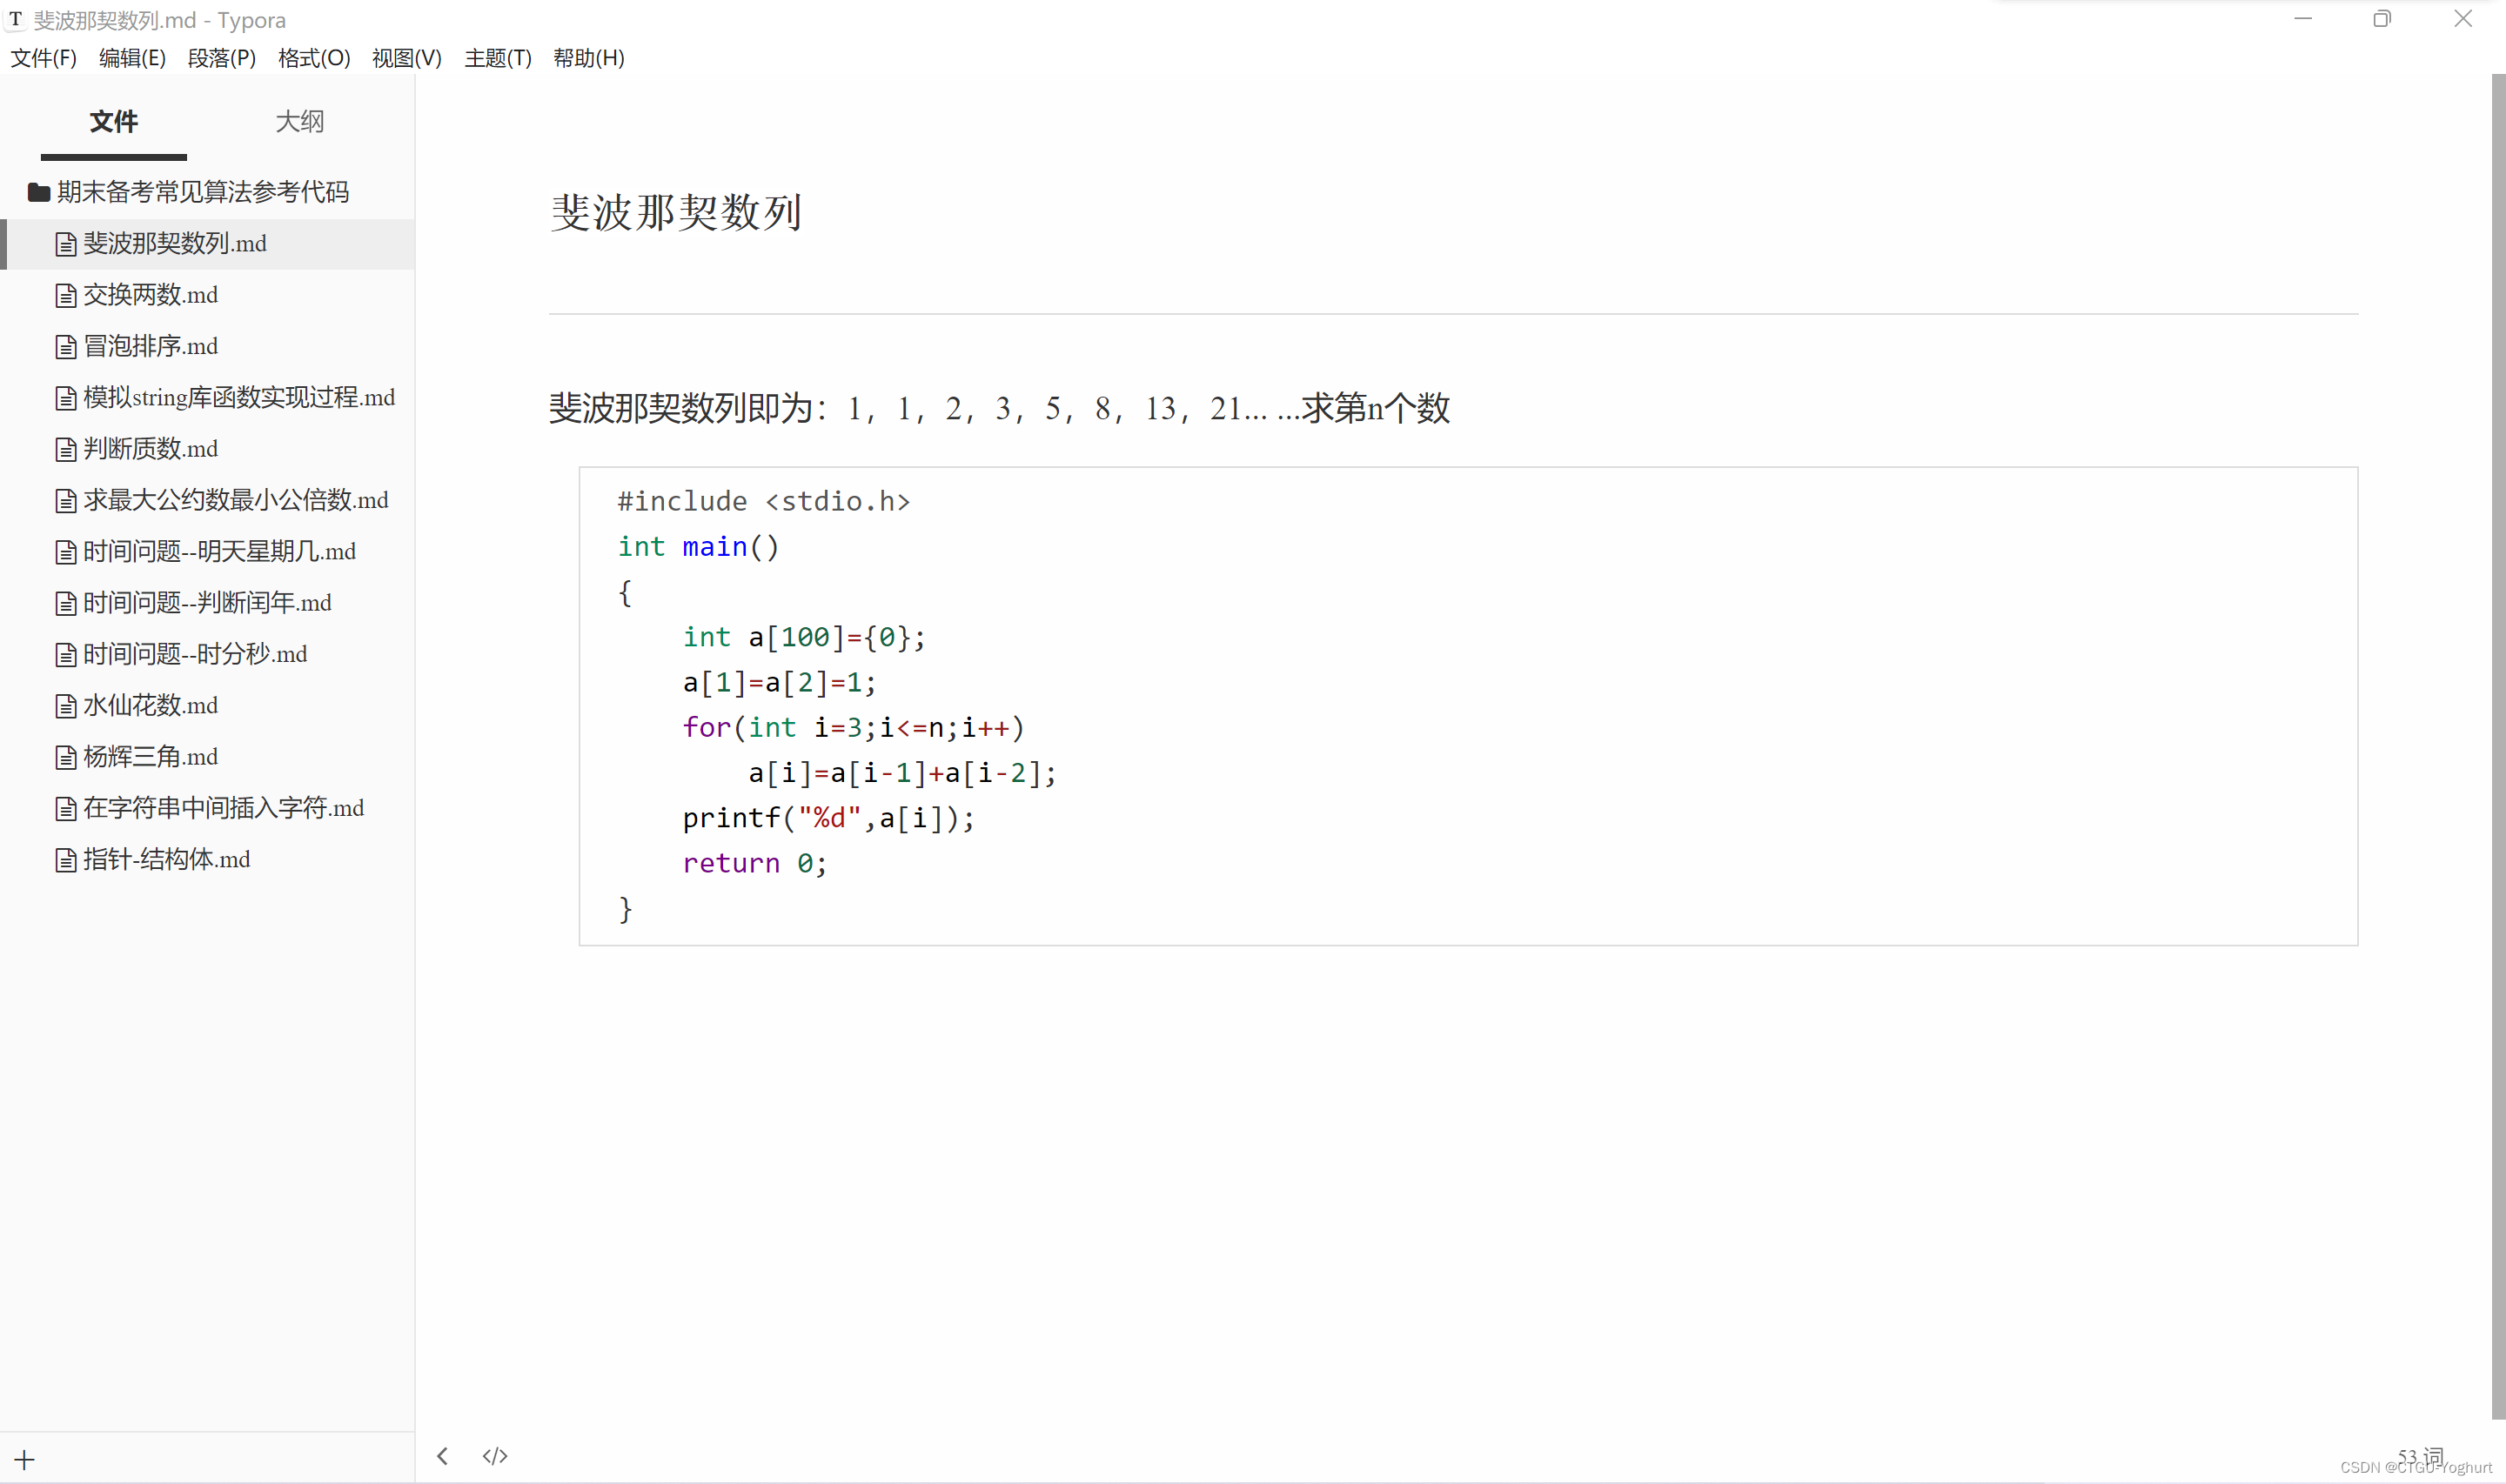
Task: Switch to the 大纲 outline tab
Action: click(x=299, y=122)
